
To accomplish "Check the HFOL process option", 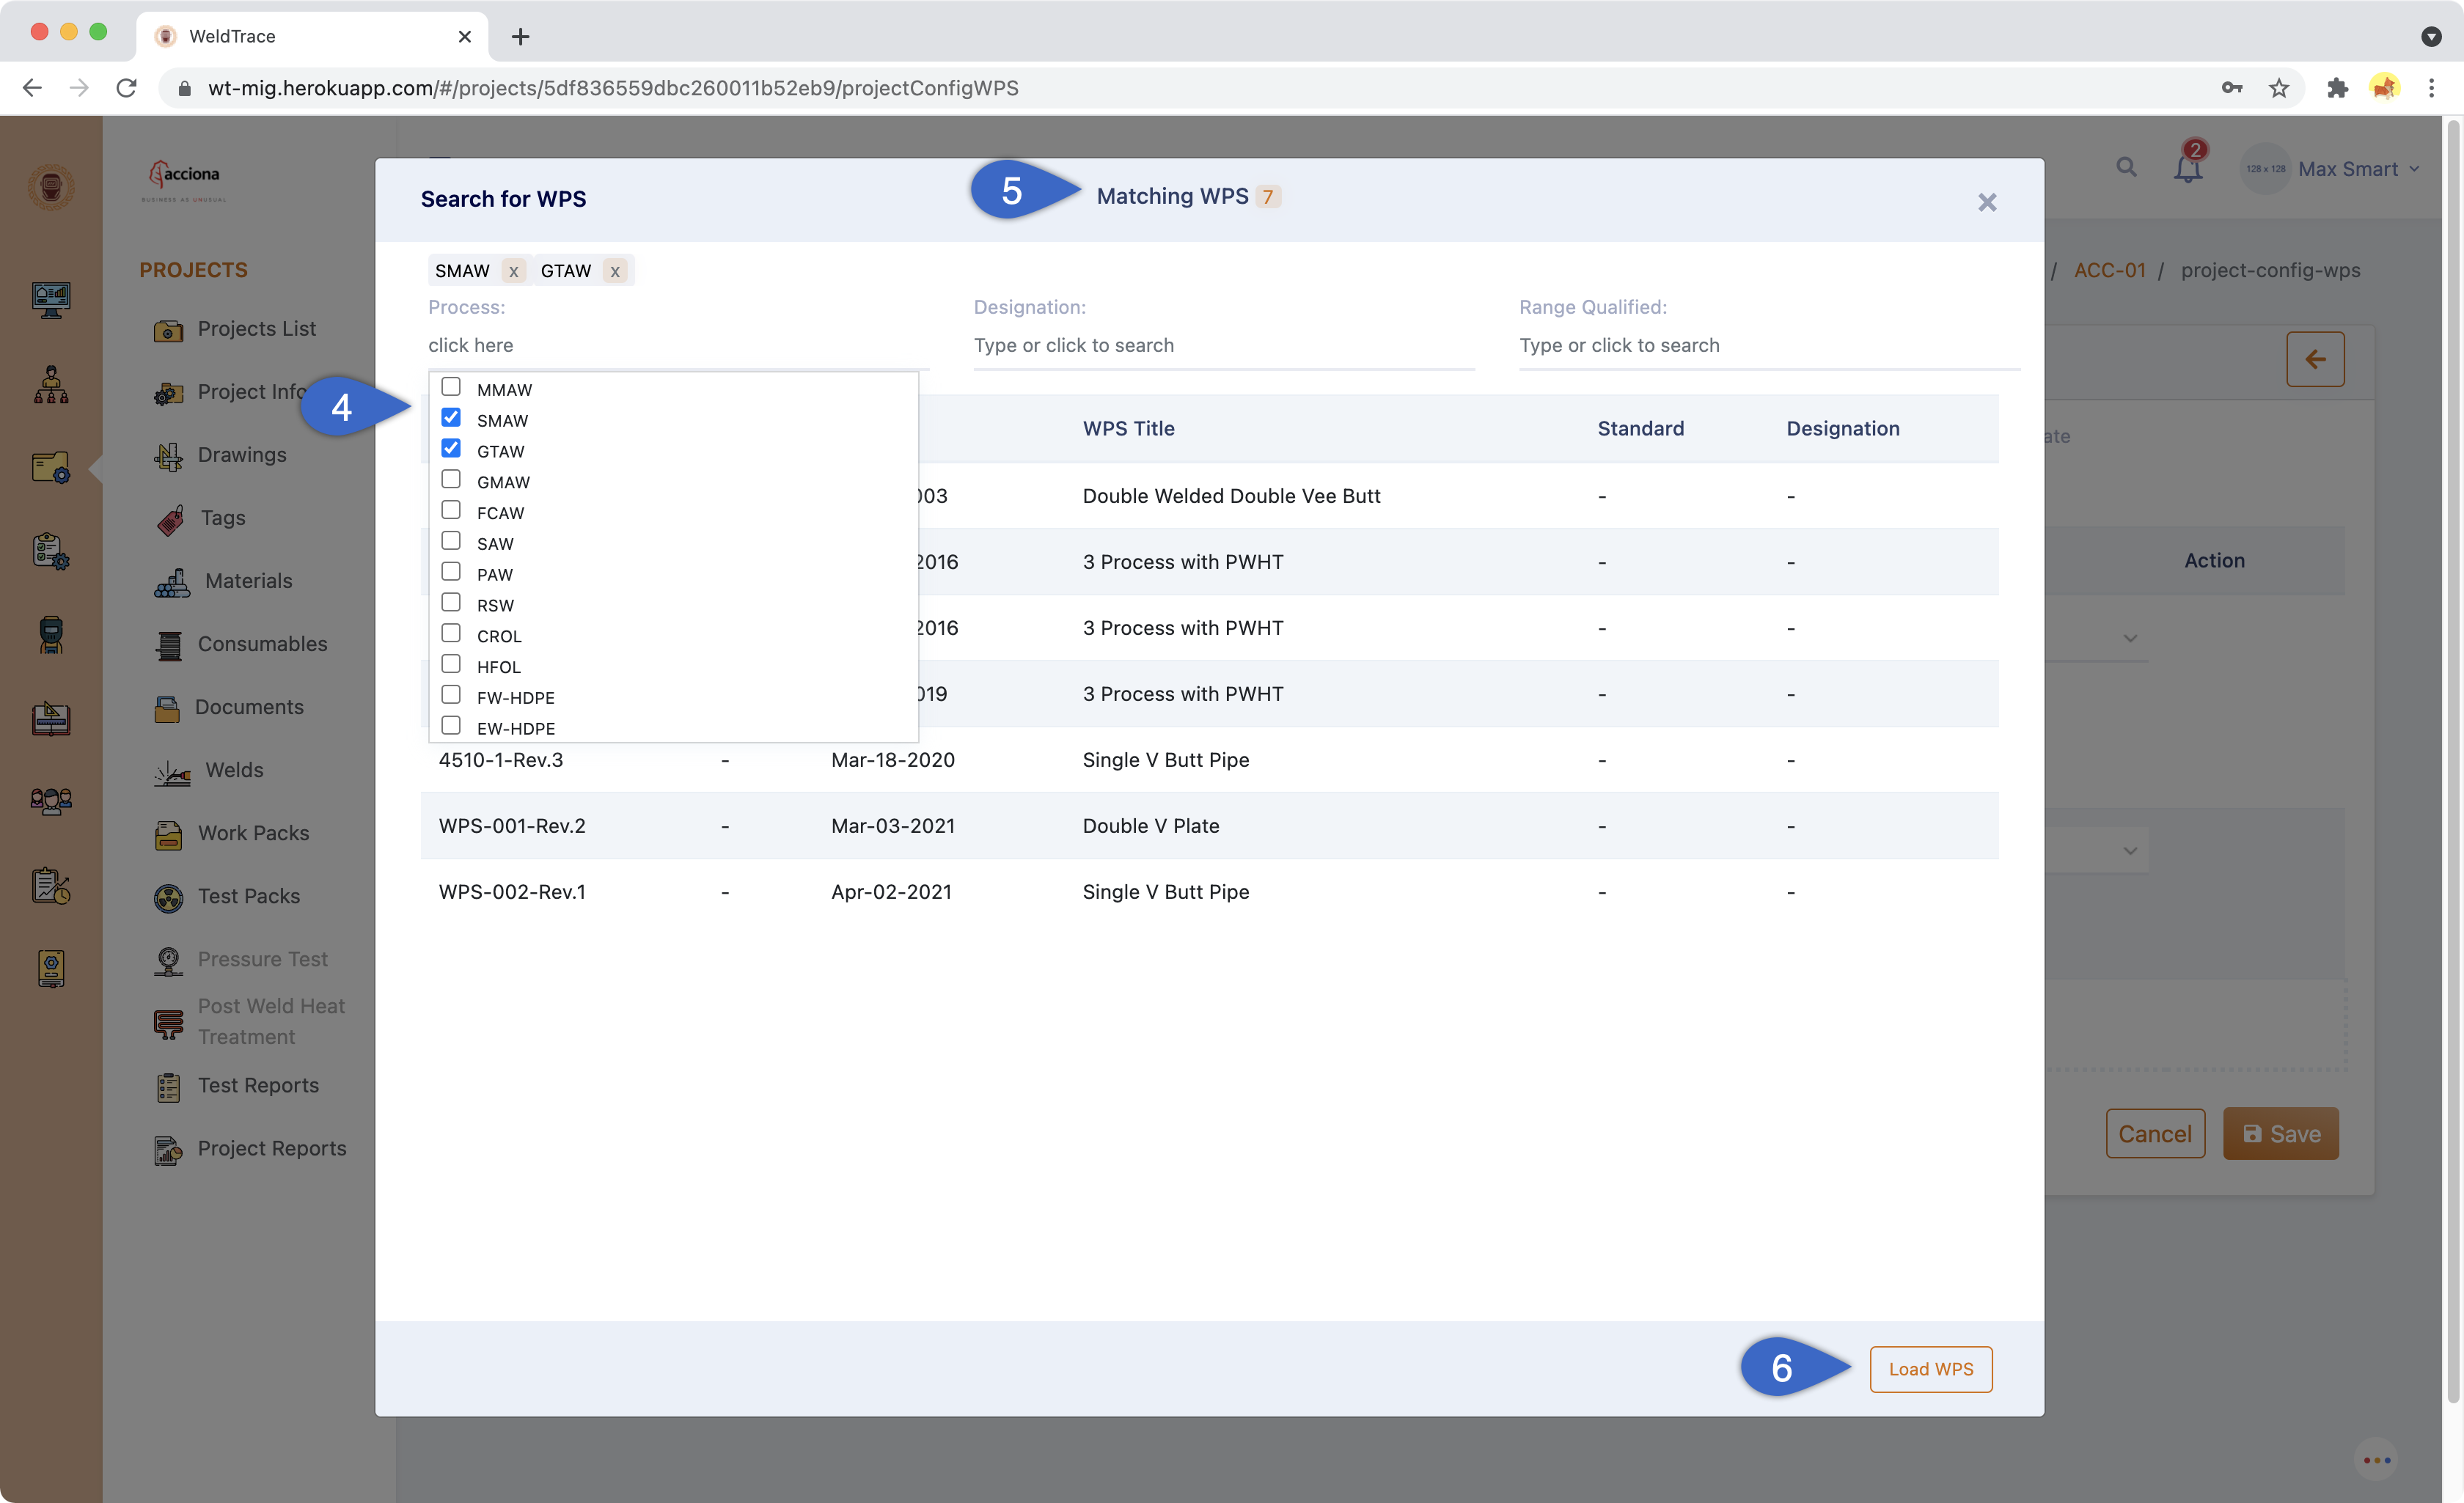I will [x=451, y=666].
